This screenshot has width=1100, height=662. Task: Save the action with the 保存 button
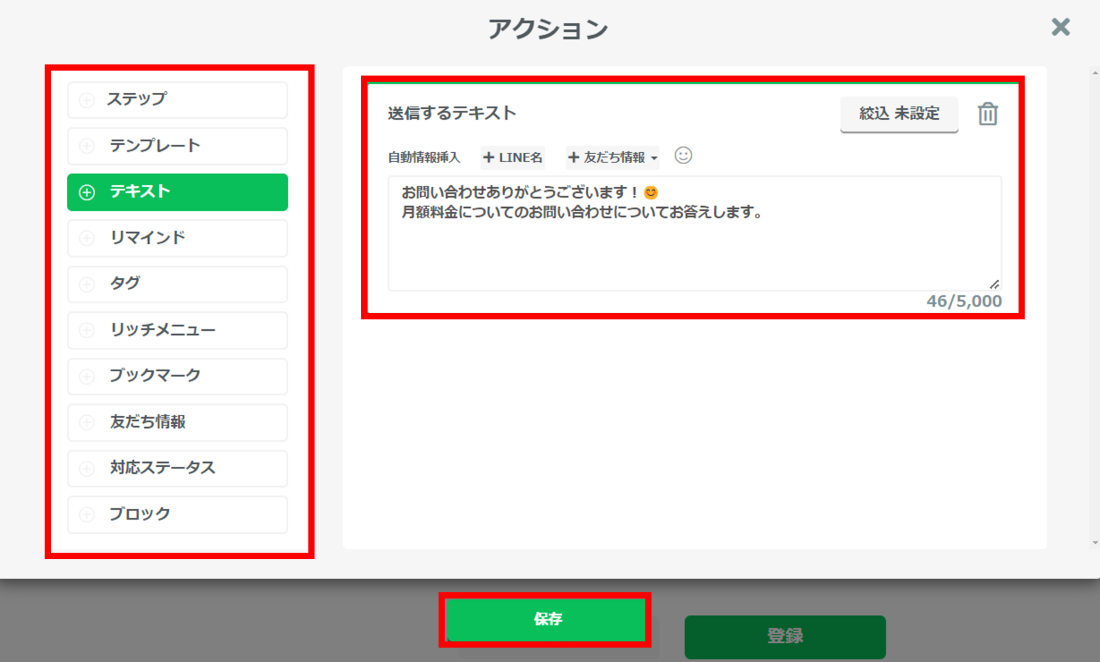(545, 620)
